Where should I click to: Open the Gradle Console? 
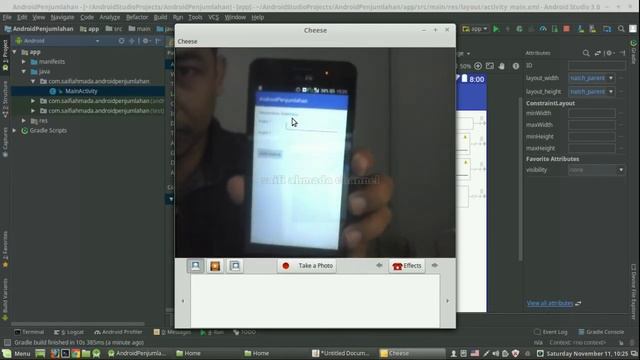click(x=601, y=332)
